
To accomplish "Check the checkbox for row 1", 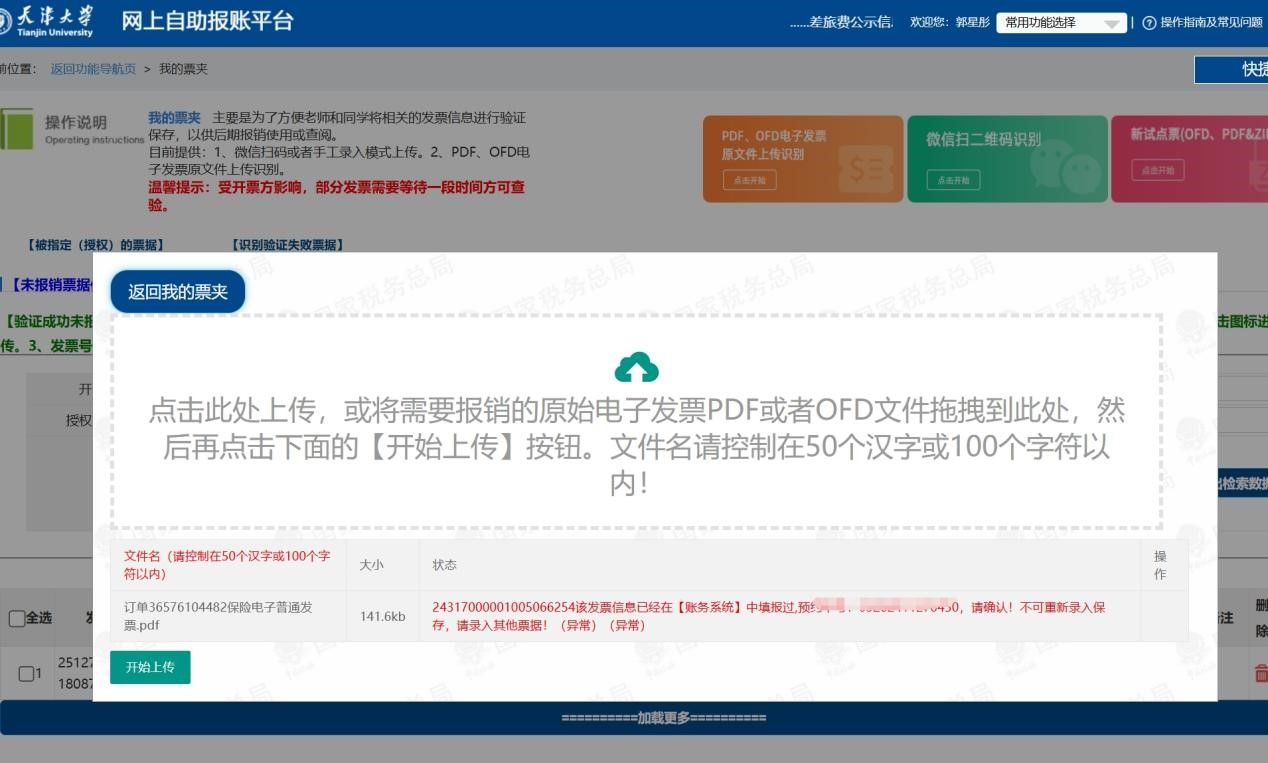I will 26,673.
